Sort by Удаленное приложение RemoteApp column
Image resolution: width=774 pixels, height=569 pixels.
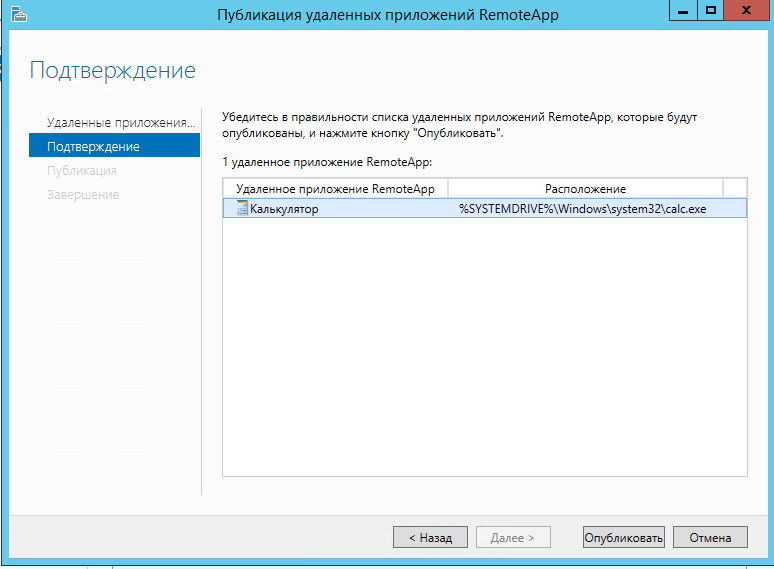pos(335,189)
